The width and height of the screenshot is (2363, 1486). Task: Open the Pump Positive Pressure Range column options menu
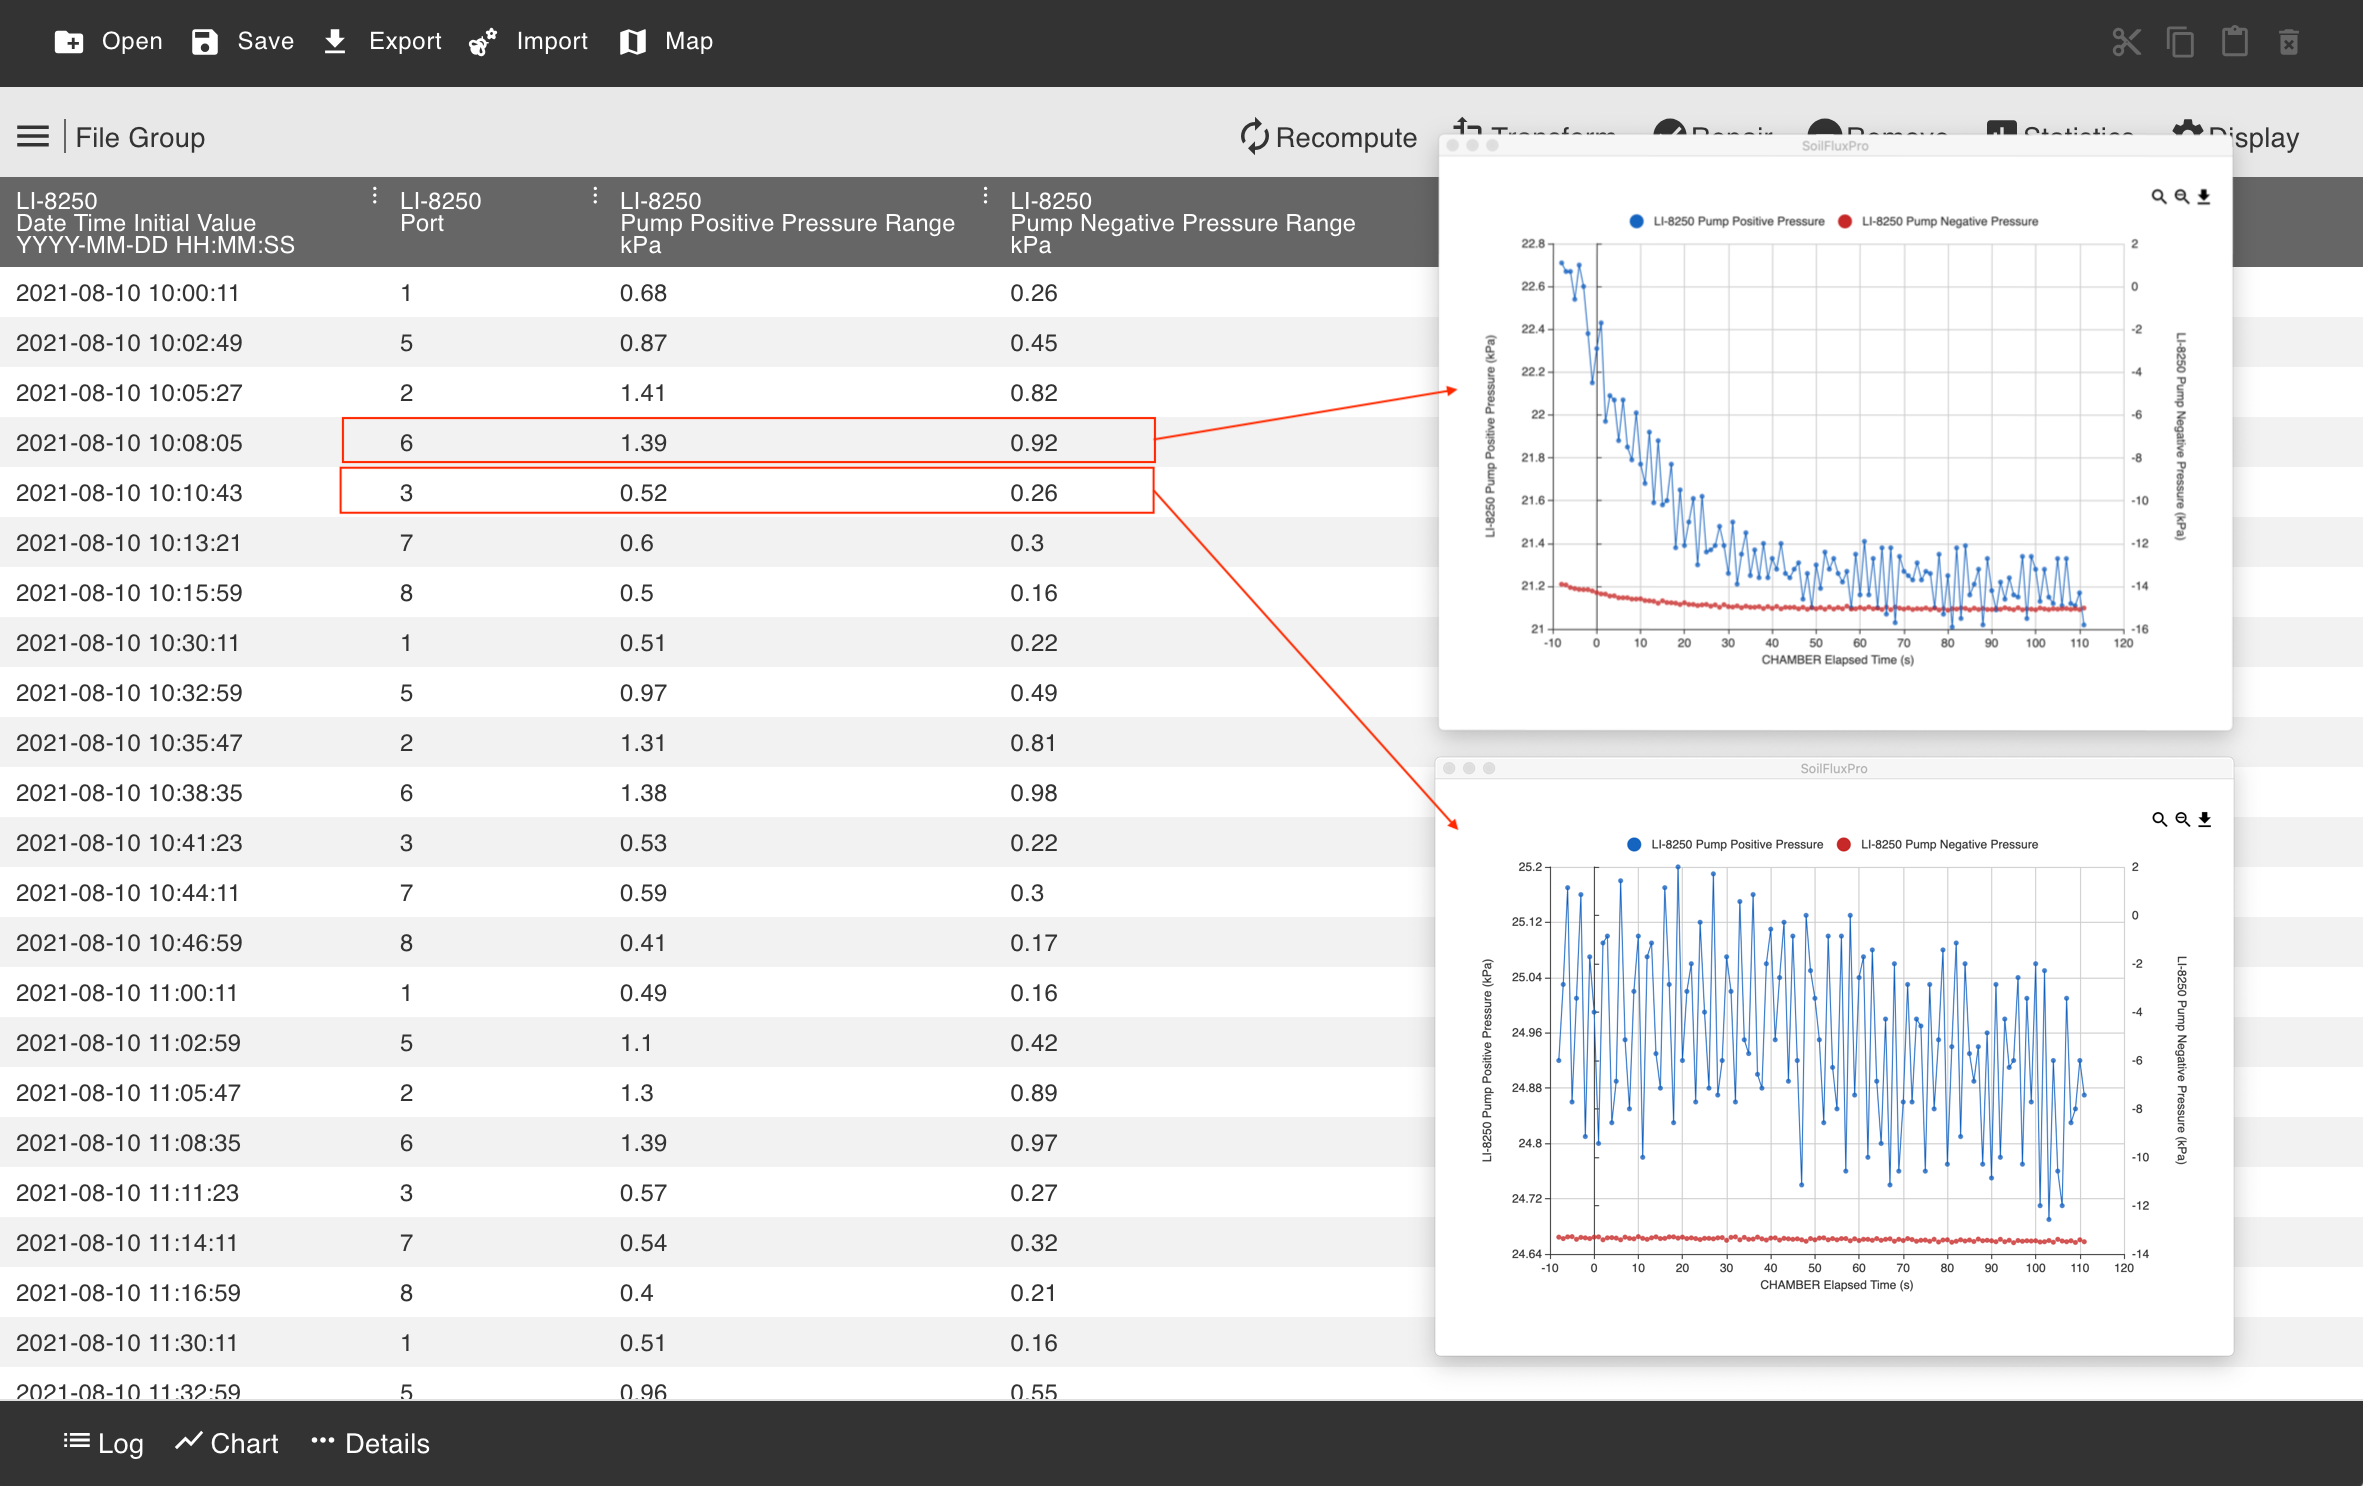pyautogui.click(x=985, y=196)
